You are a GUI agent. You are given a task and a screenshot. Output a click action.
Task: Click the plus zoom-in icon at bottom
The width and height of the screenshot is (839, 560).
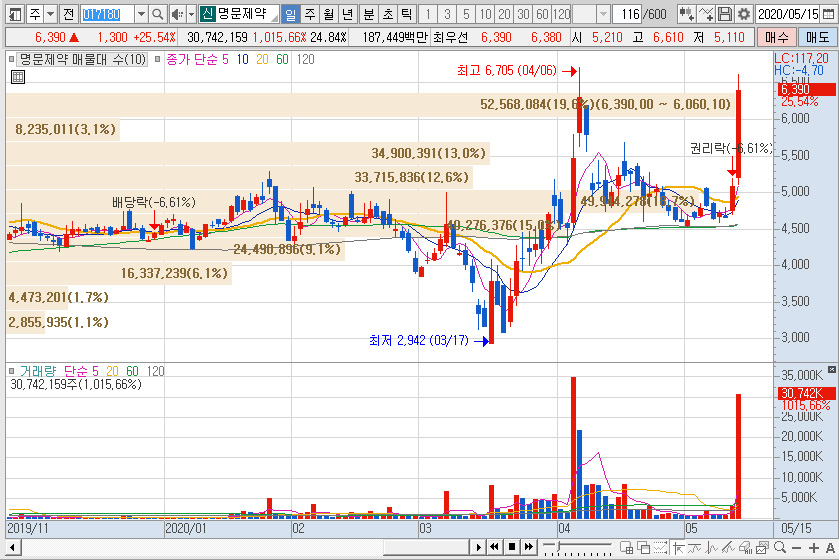pyautogui.click(x=814, y=548)
